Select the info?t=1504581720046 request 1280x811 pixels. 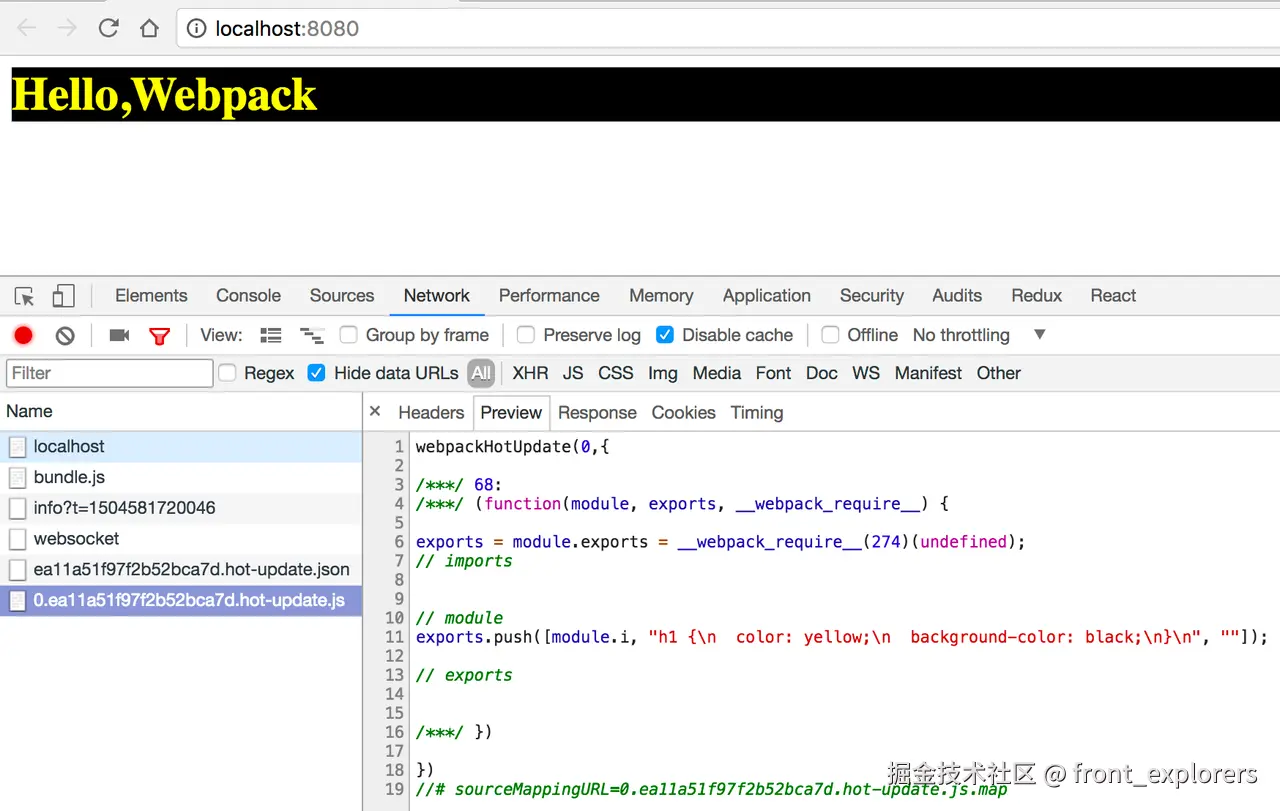click(x=181, y=508)
